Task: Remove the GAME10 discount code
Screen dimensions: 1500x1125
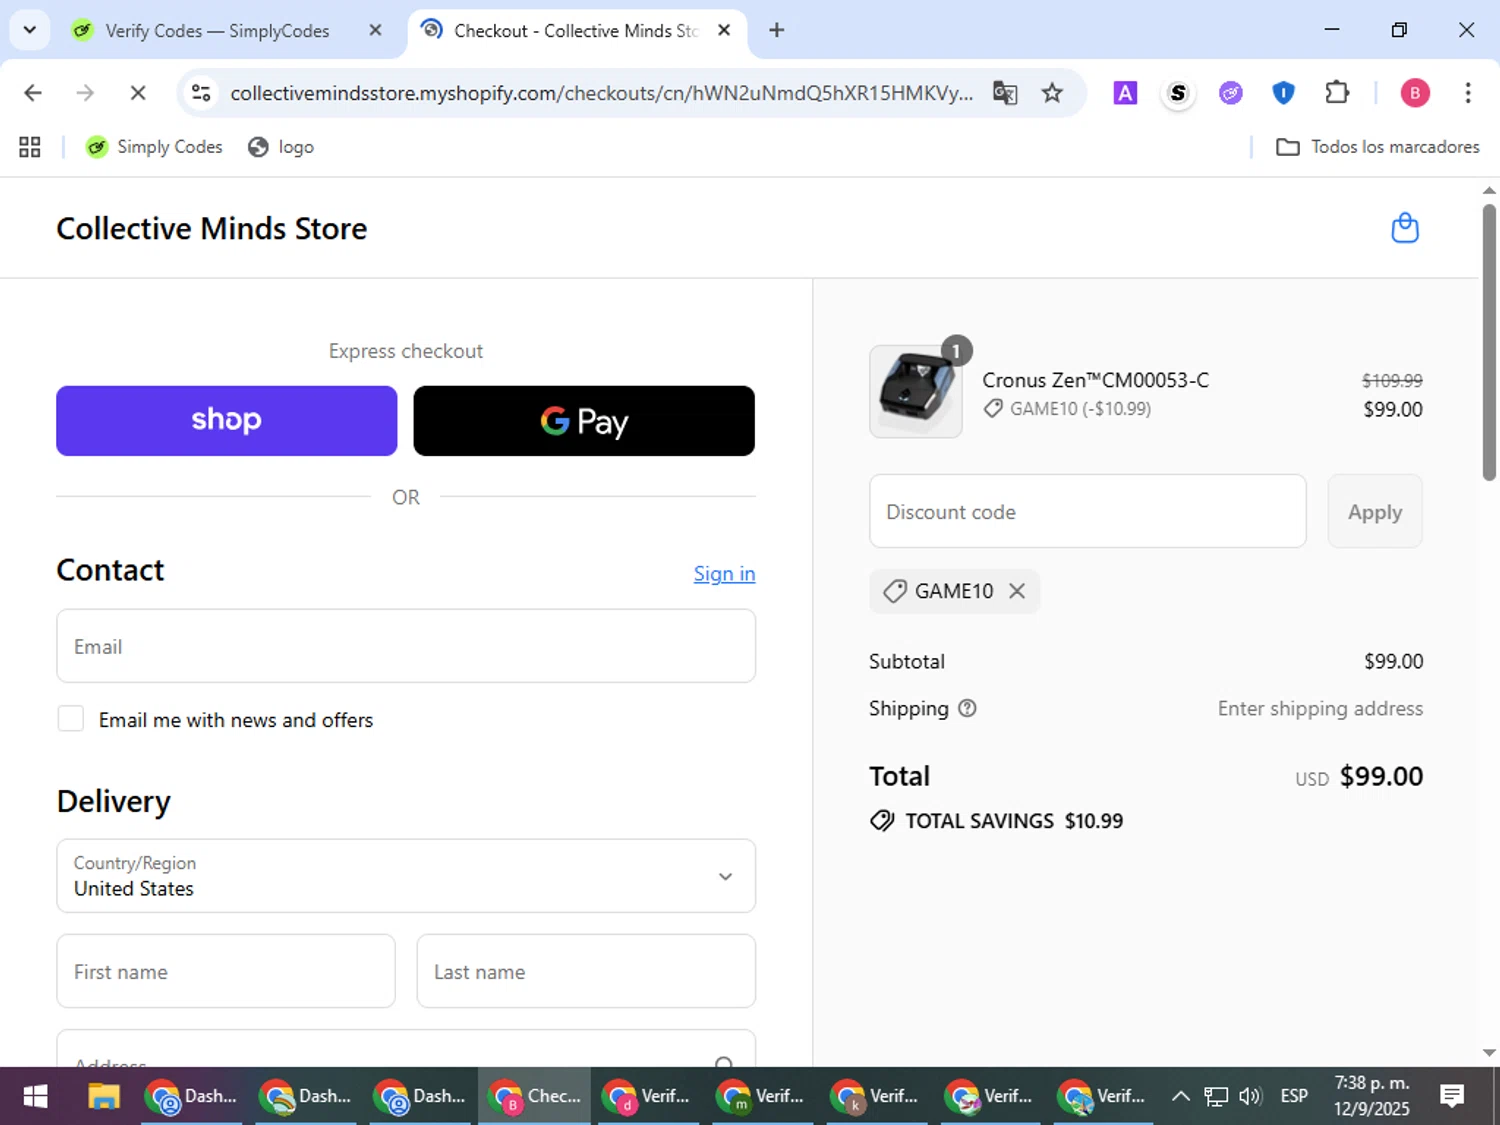Action: 1017,591
